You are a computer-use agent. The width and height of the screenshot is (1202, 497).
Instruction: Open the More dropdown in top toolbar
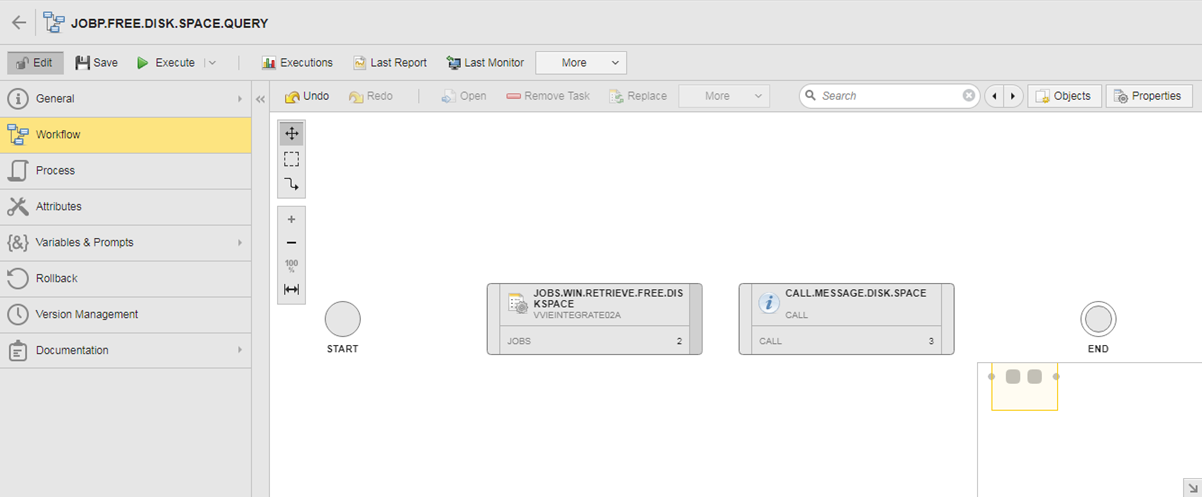click(x=581, y=63)
